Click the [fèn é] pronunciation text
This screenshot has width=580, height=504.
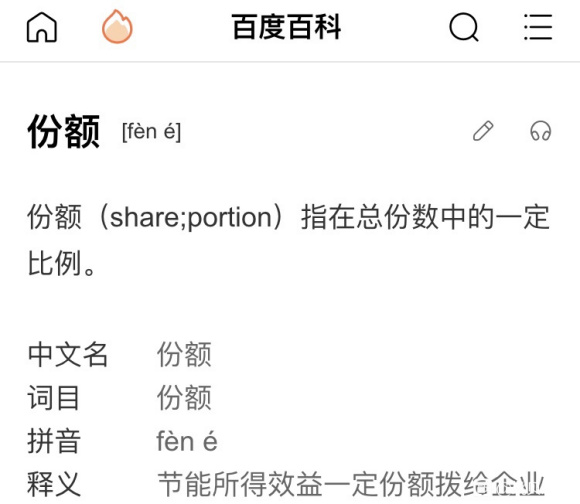(x=152, y=132)
